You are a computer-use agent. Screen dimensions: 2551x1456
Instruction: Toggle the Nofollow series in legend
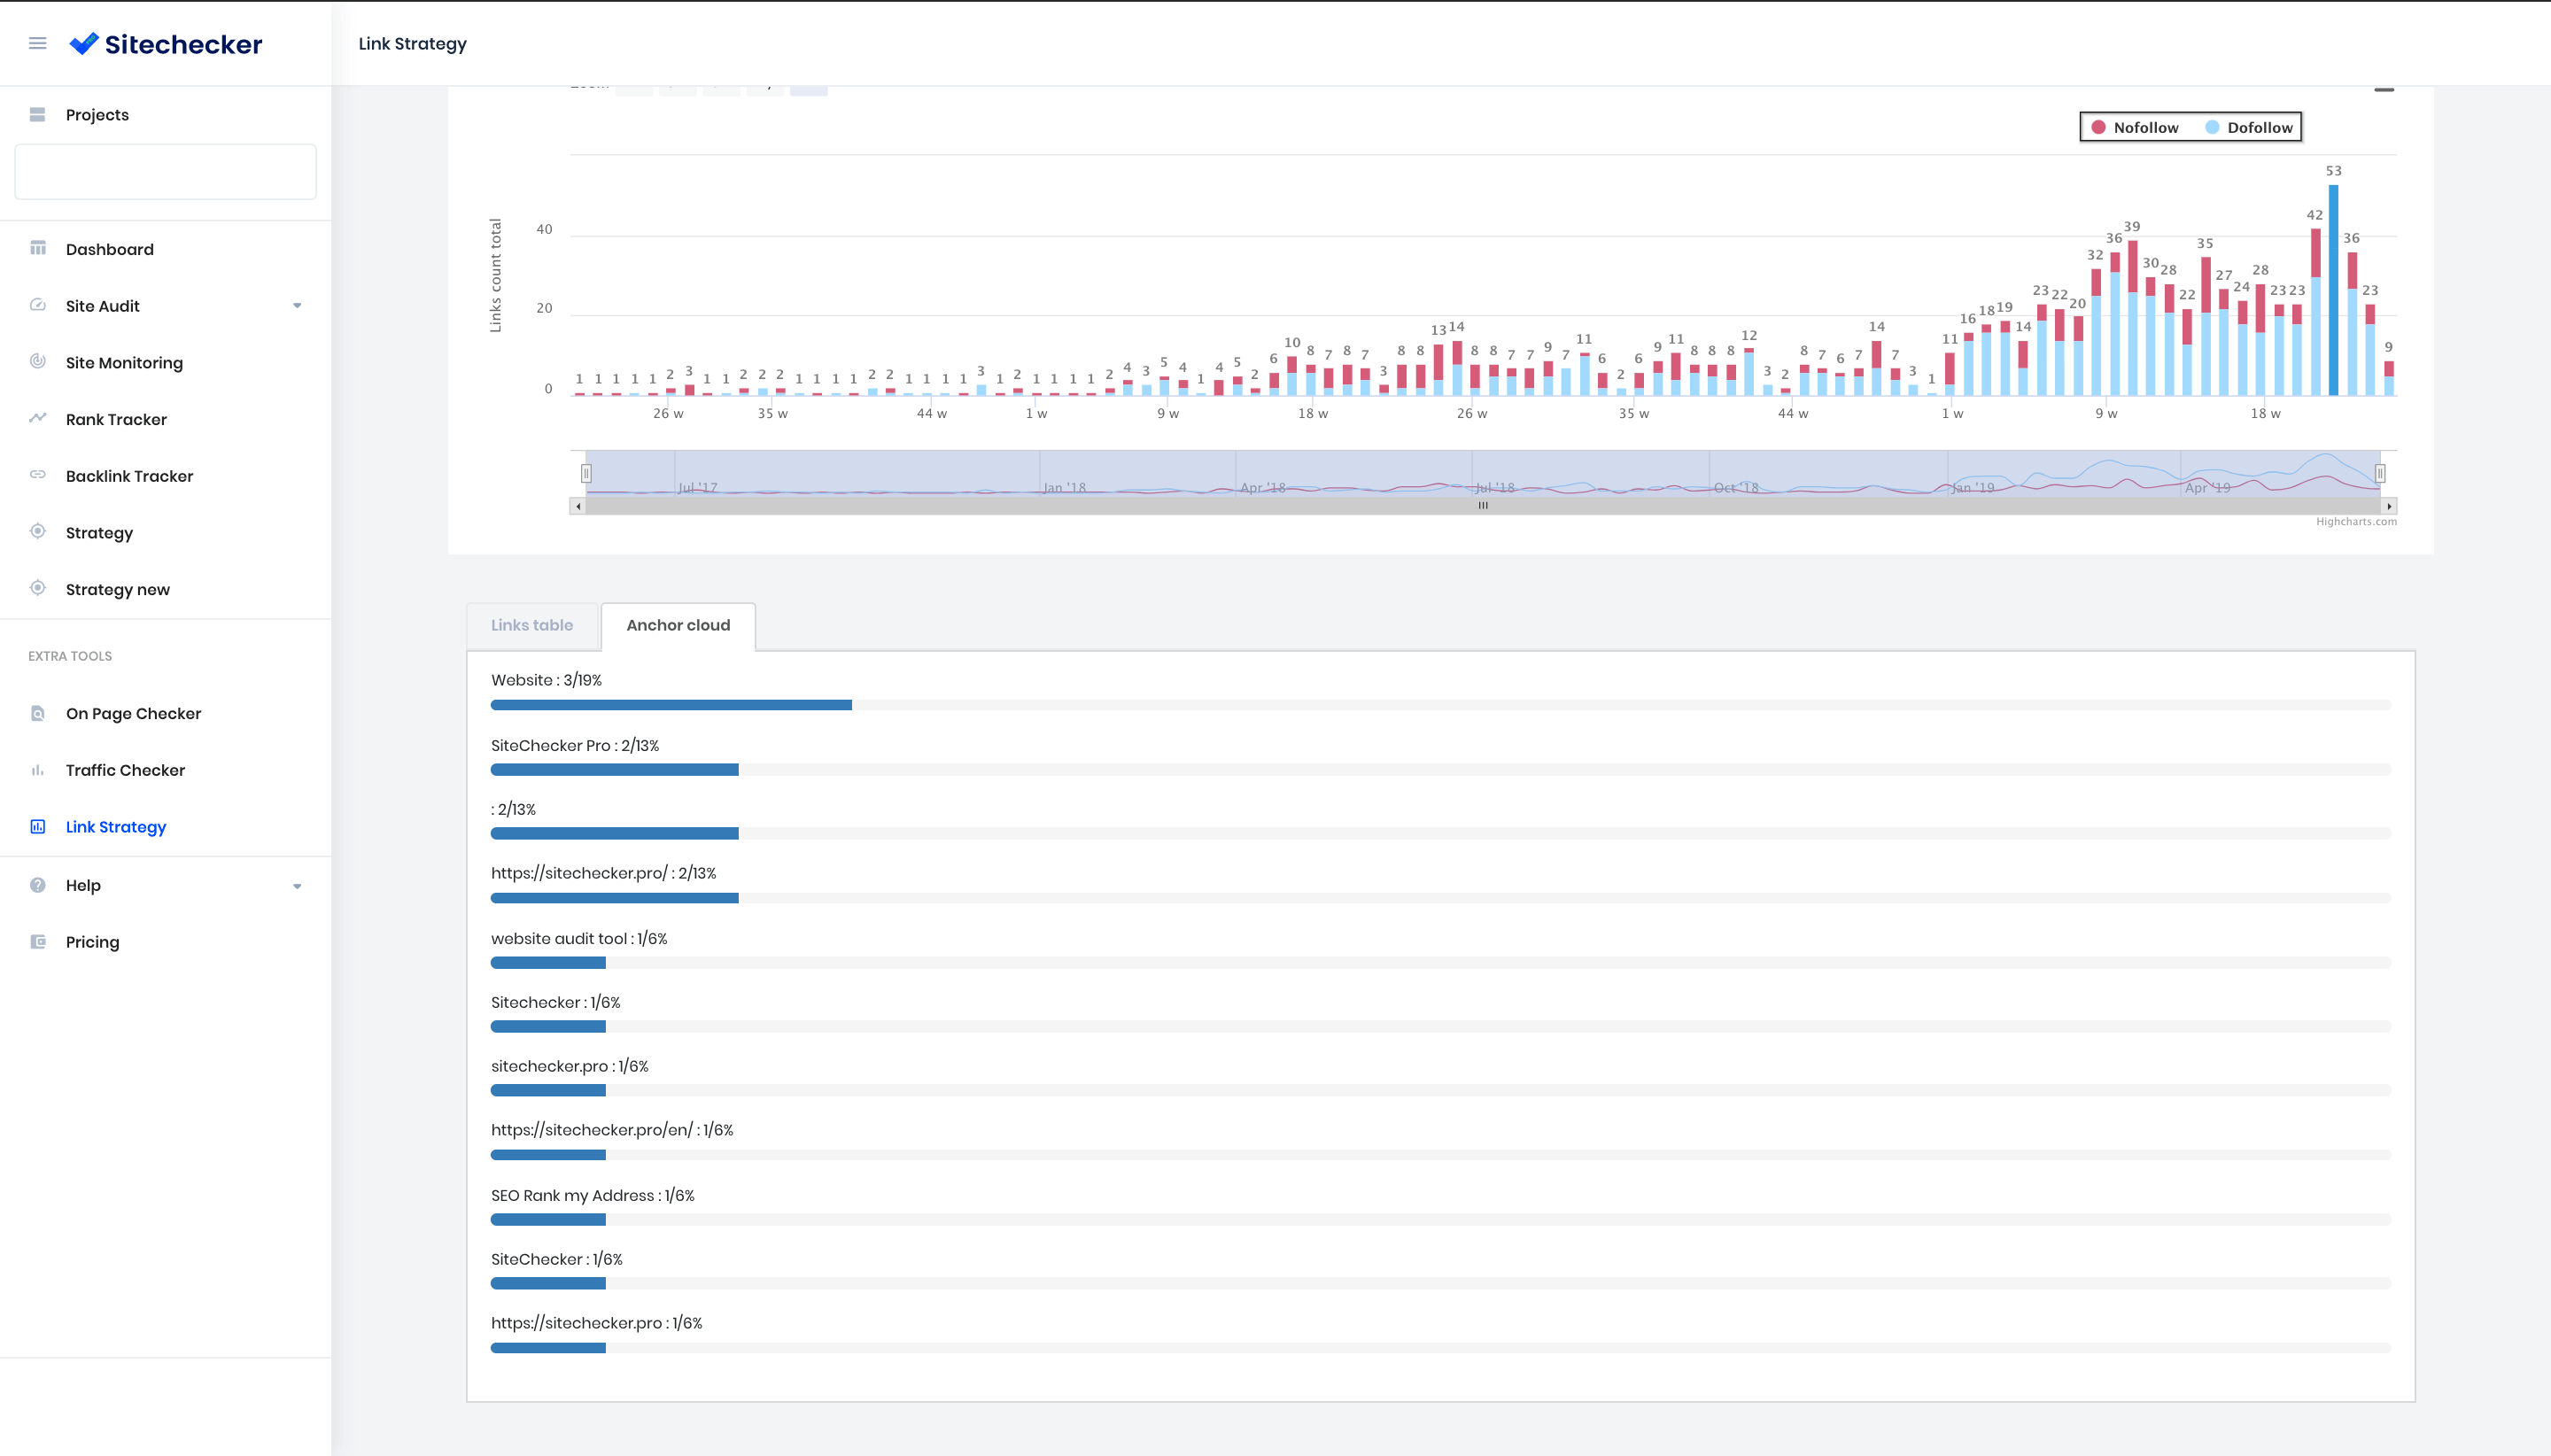tap(2134, 127)
